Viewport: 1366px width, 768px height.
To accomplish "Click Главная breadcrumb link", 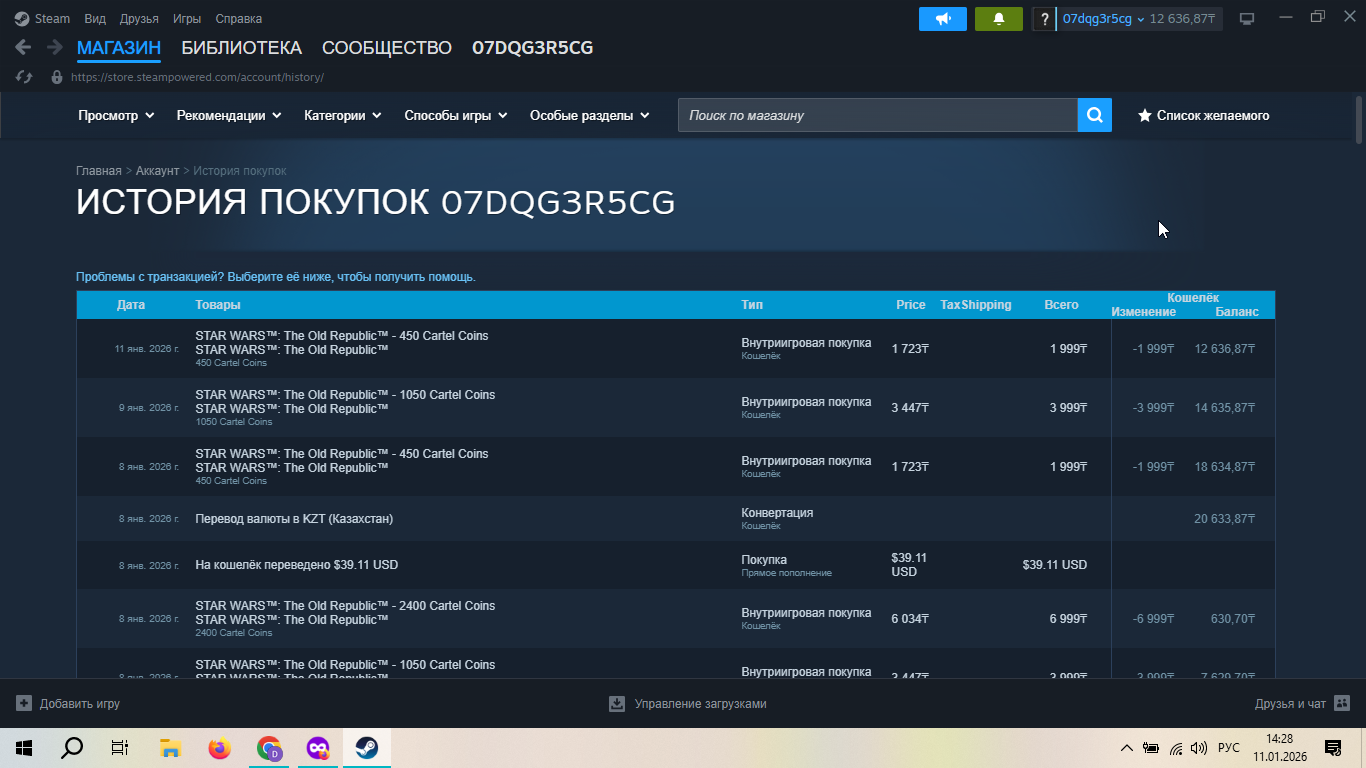I will click(99, 171).
